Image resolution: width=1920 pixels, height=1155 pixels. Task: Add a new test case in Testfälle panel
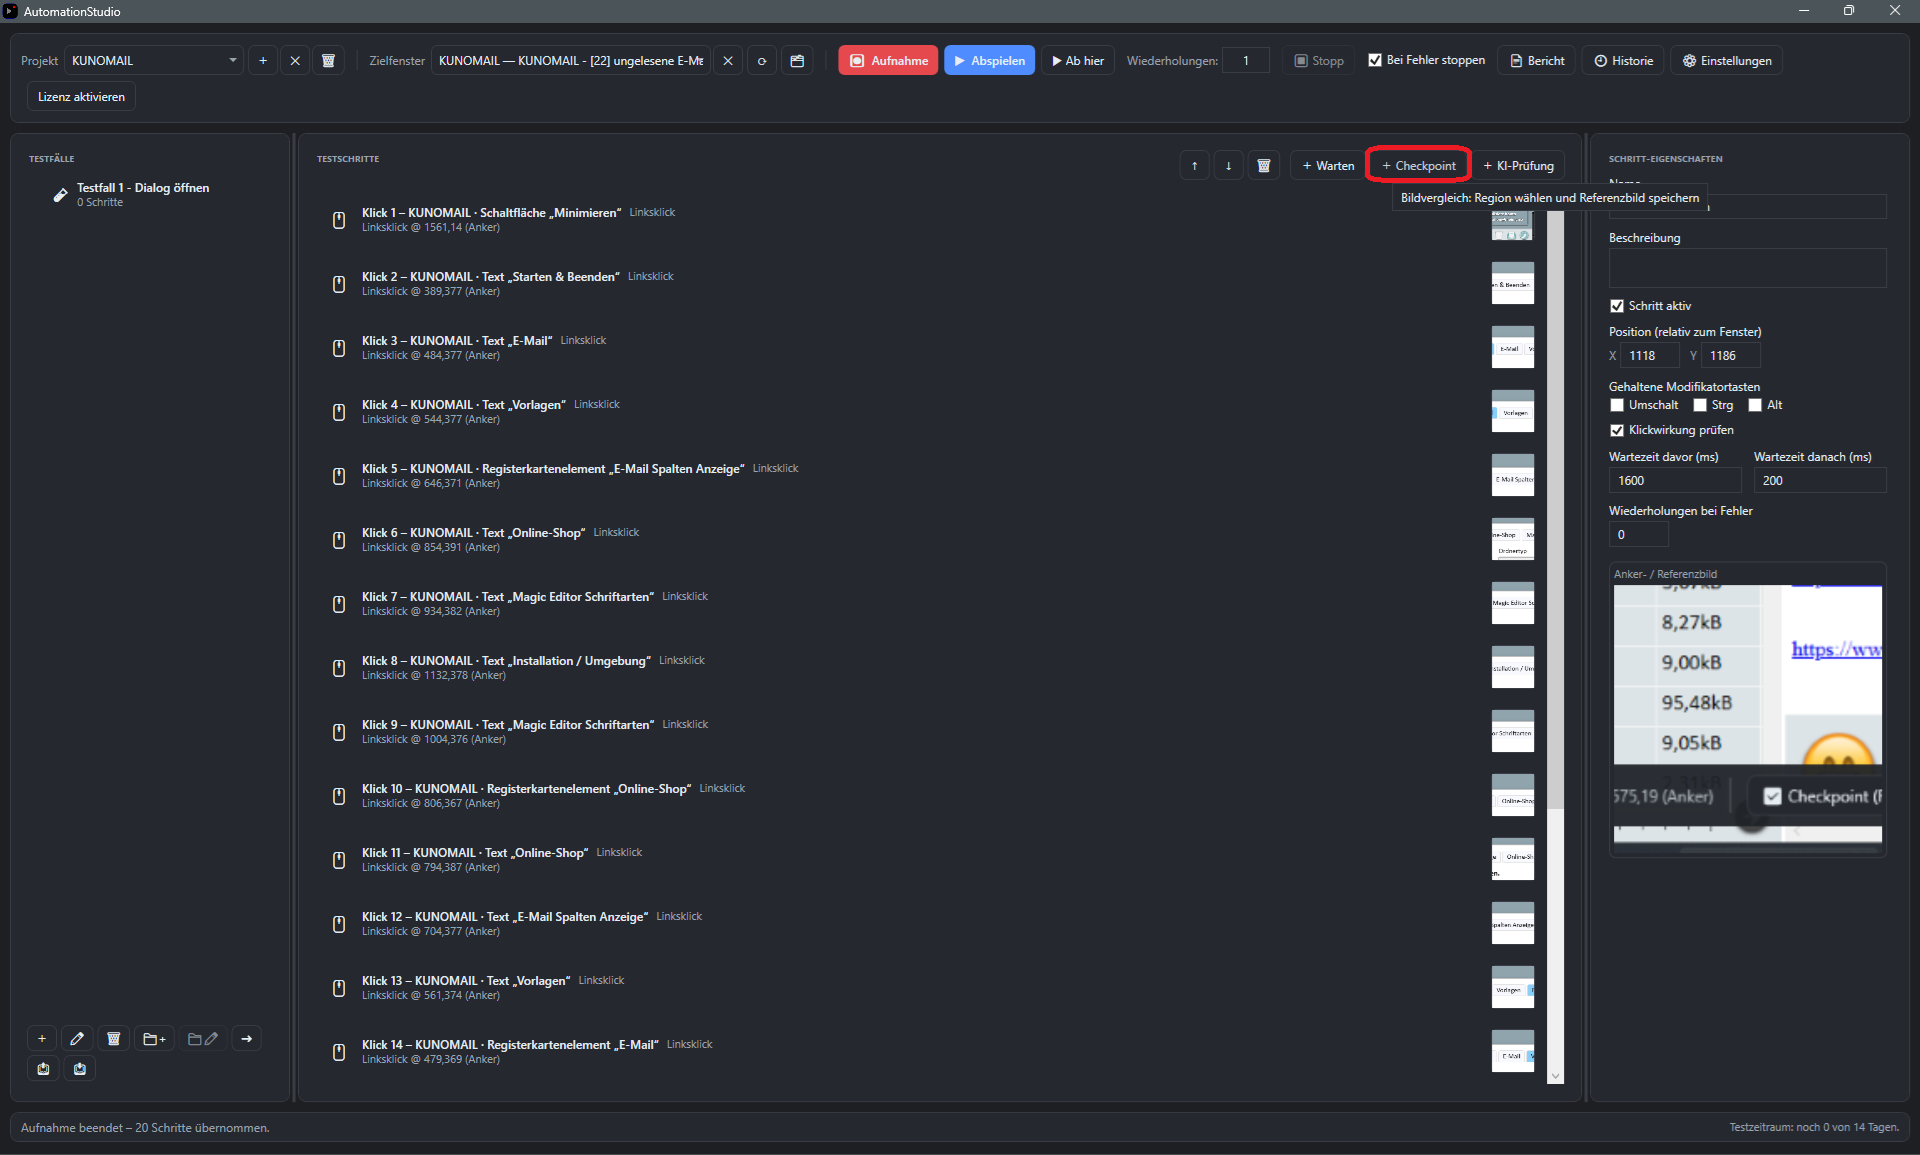pos(42,1039)
